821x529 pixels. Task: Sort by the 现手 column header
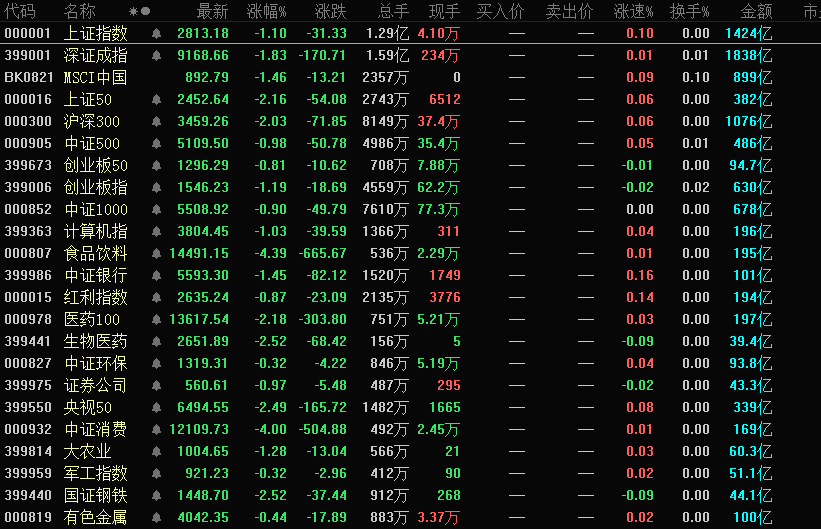click(444, 11)
